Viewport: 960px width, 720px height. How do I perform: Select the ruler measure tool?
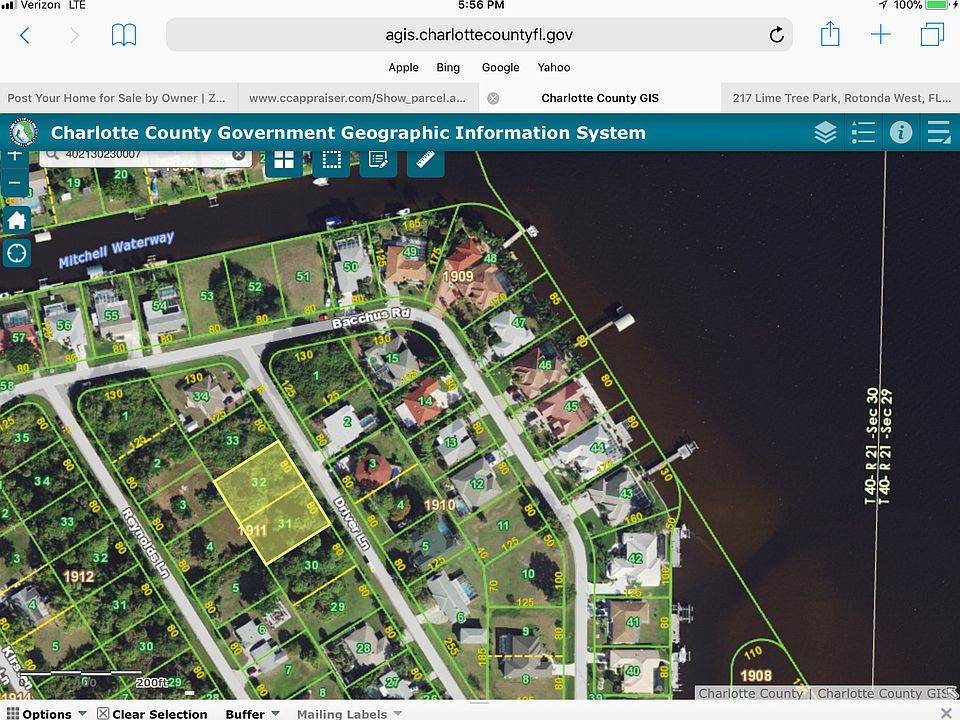tap(426, 160)
